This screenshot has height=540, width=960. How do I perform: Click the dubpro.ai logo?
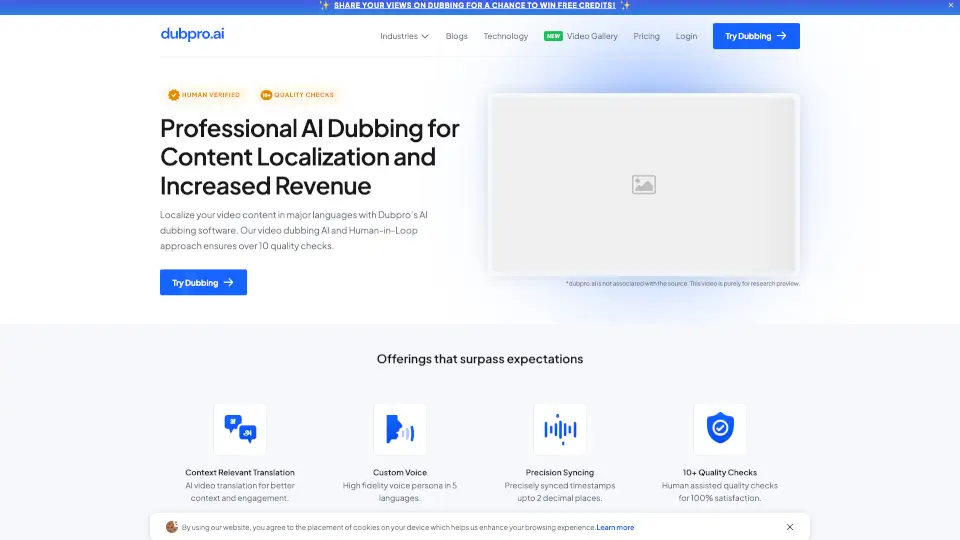[192, 34]
